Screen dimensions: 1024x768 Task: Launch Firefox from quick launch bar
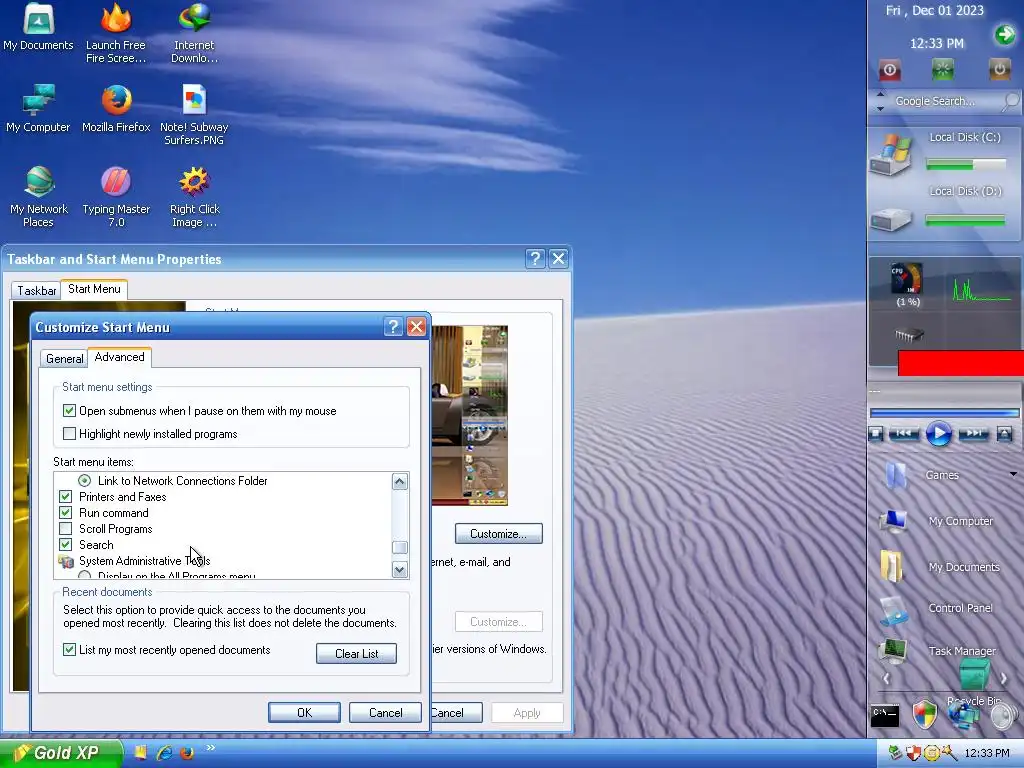pyautogui.click(x=187, y=752)
